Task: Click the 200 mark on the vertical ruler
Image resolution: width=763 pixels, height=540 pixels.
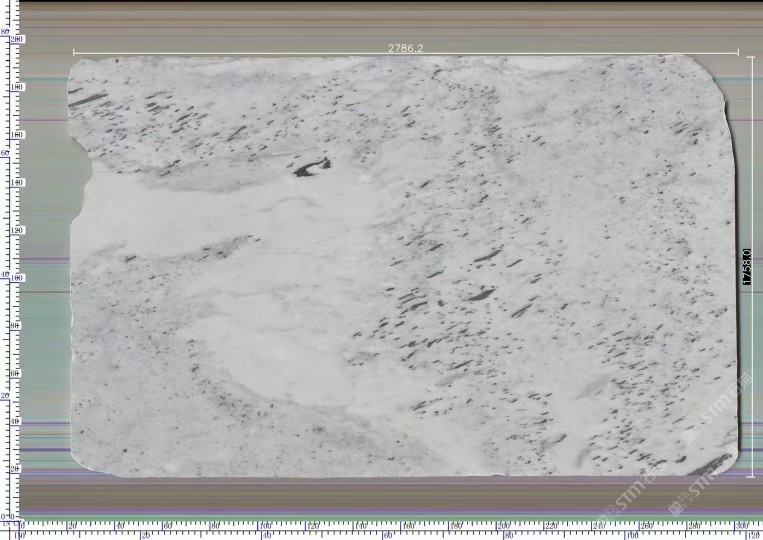Action: click(x=16, y=39)
